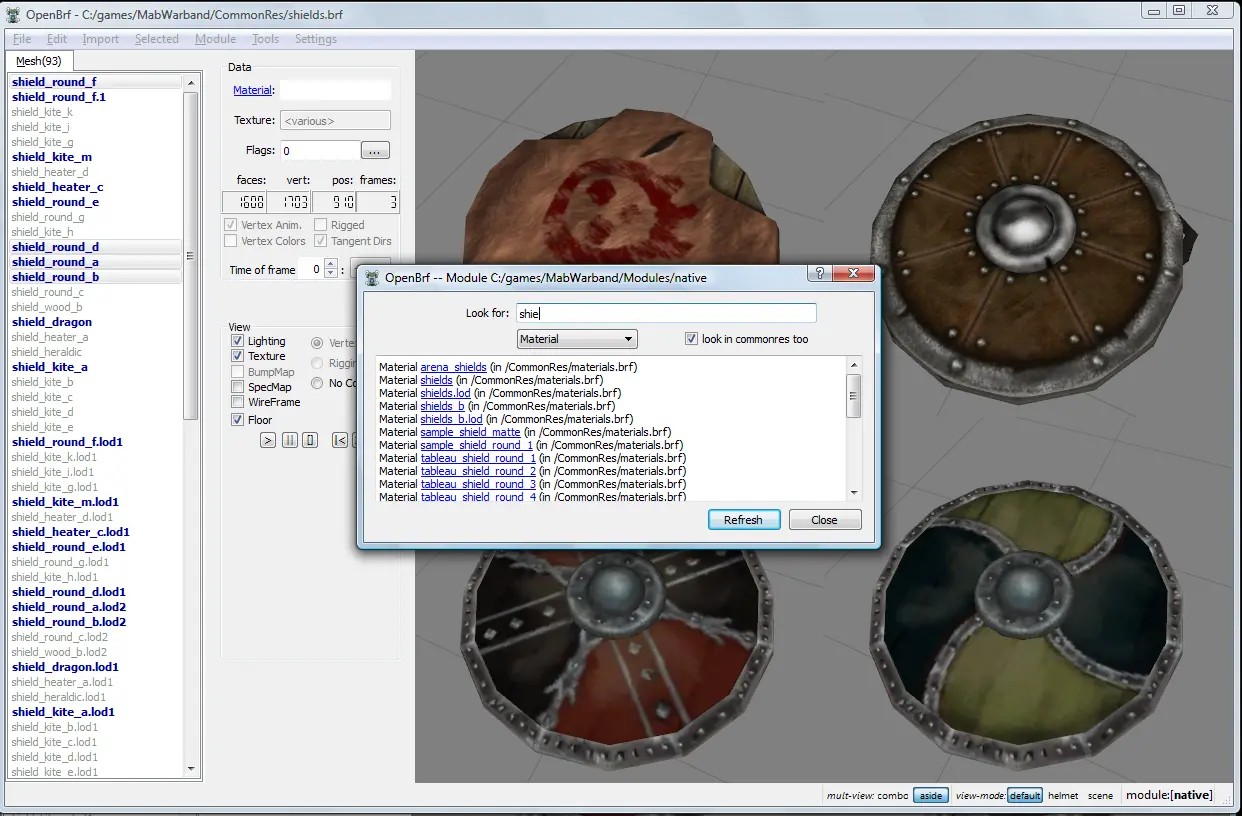Increase the Time of frame value

[331, 265]
